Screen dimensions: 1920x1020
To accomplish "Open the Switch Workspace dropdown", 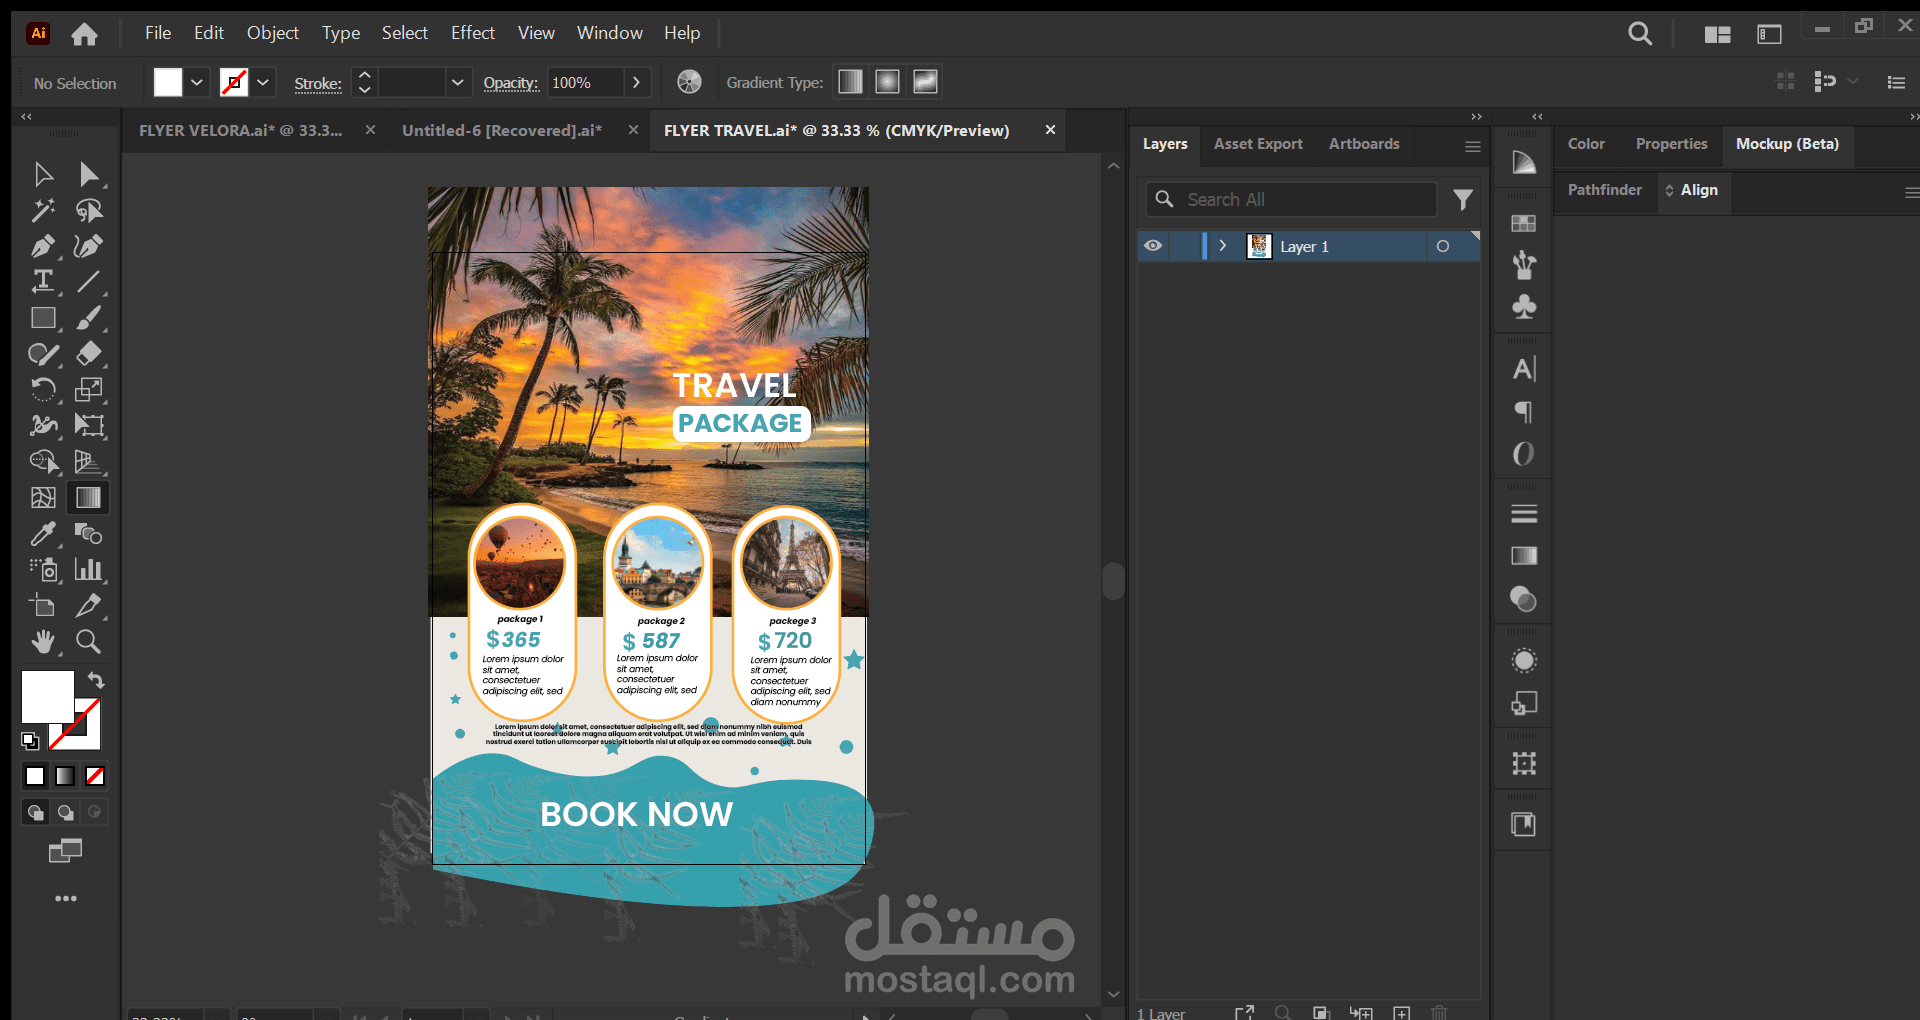I will tap(1769, 35).
